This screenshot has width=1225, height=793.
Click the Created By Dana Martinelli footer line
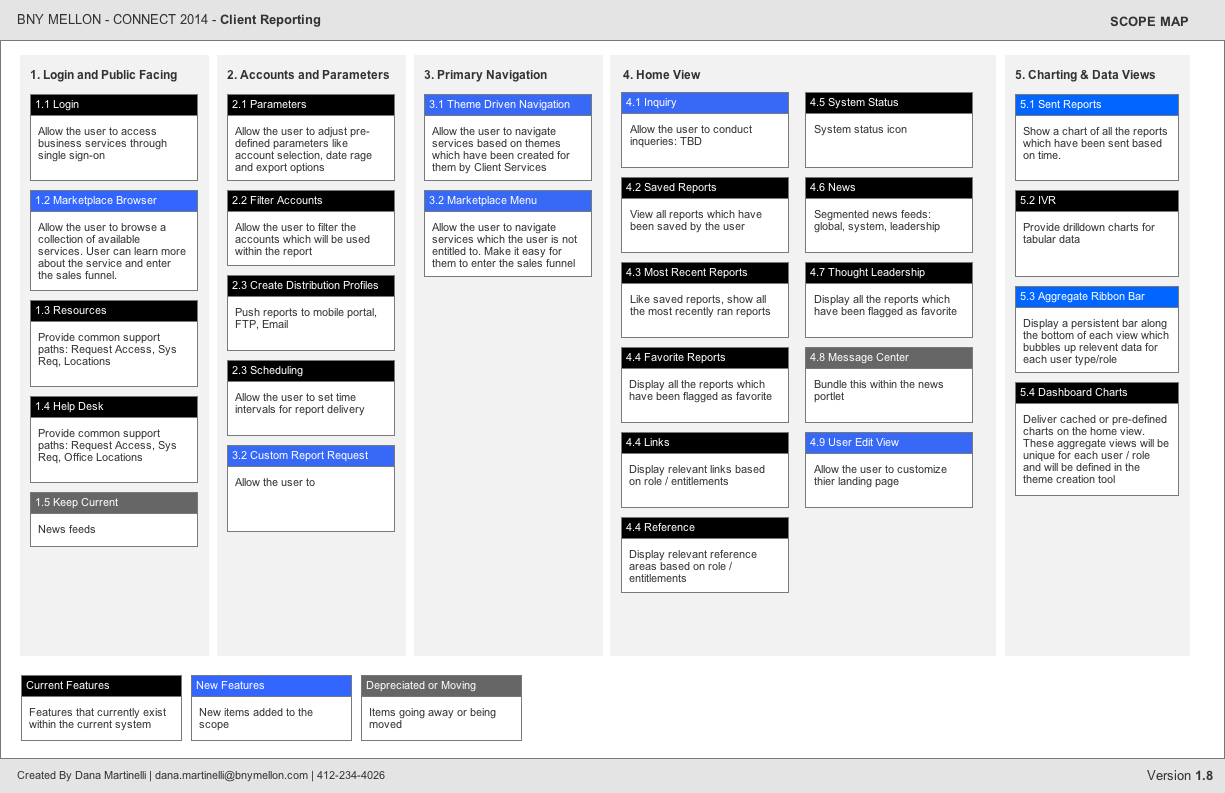(x=201, y=776)
